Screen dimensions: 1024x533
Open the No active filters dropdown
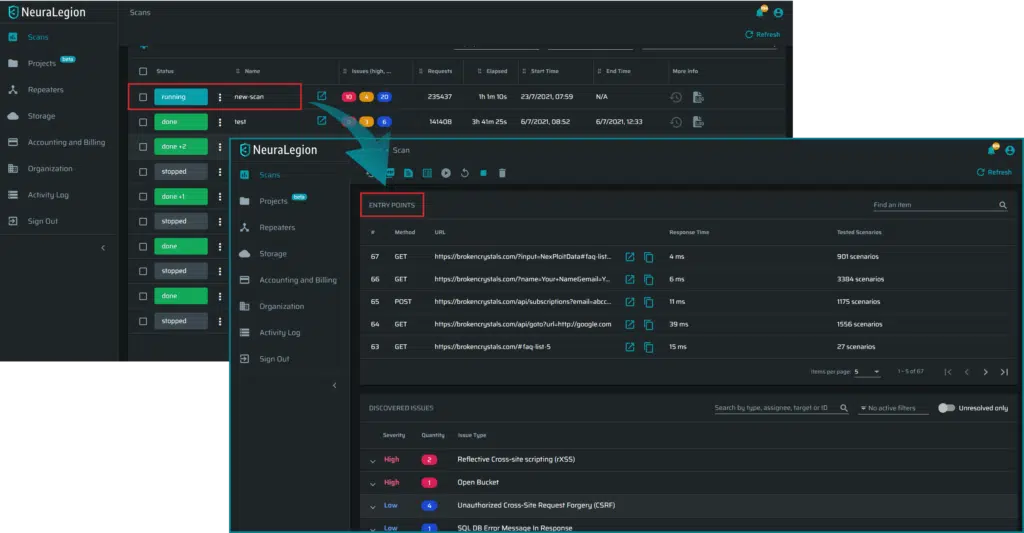click(x=892, y=408)
